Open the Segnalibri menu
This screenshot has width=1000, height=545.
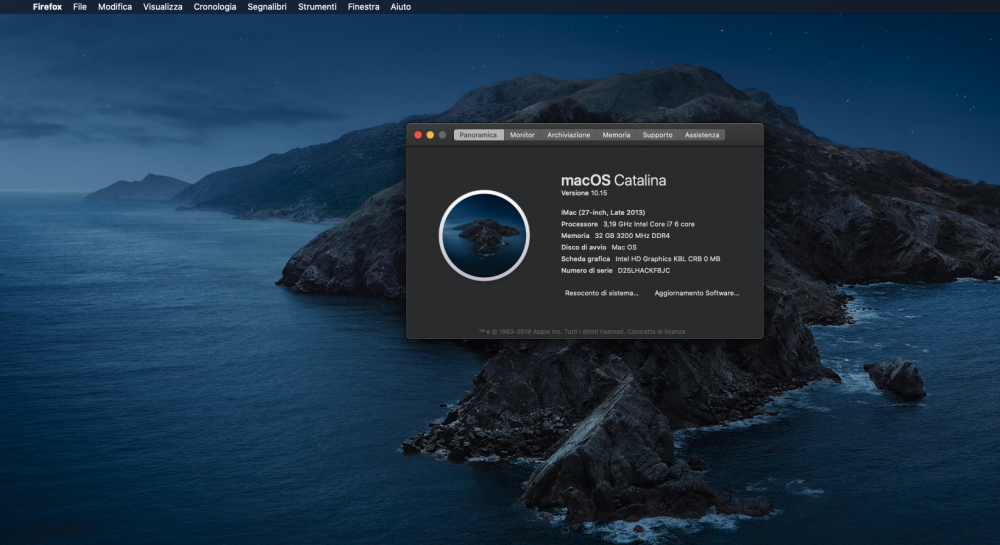point(267,7)
